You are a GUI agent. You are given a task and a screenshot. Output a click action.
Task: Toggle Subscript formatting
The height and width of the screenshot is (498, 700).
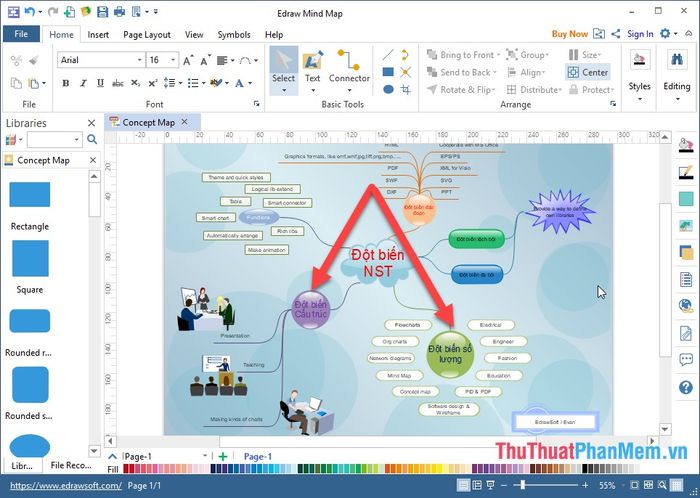(136, 83)
